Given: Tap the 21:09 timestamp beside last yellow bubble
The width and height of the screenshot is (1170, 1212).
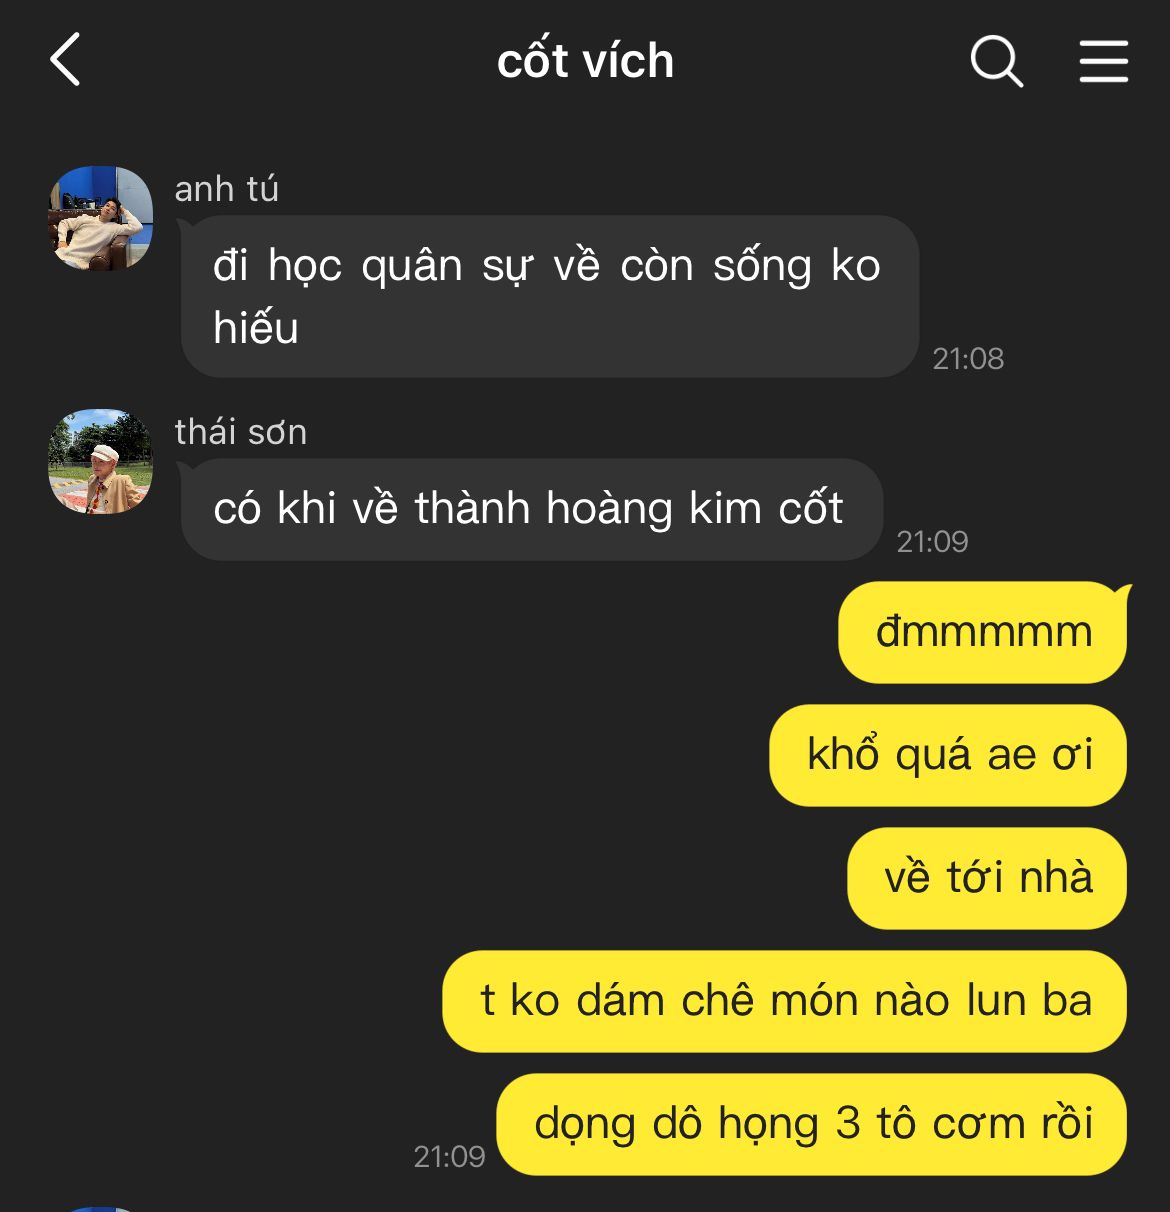Looking at the screenshot, I should pos(449,1156).
